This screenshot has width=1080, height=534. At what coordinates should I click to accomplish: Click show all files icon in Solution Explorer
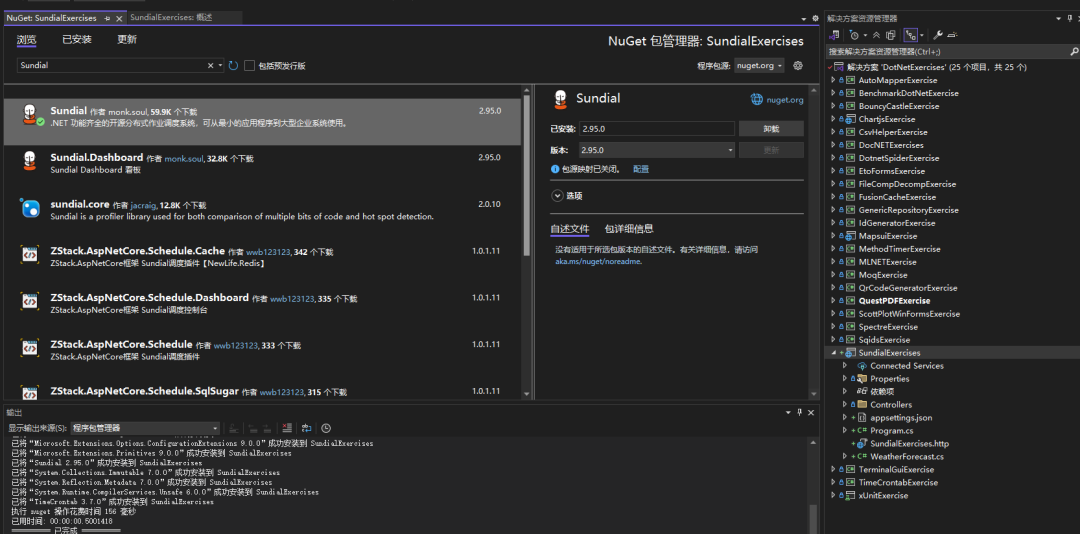[891, 35]
